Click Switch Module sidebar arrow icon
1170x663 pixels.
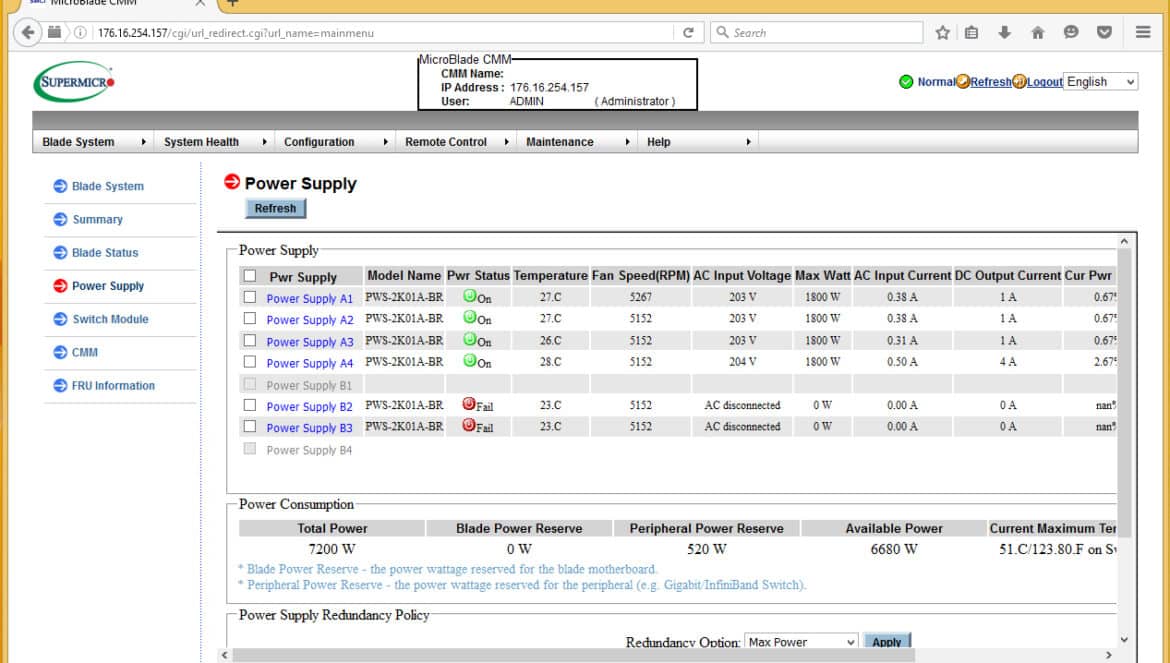[60, 319]
